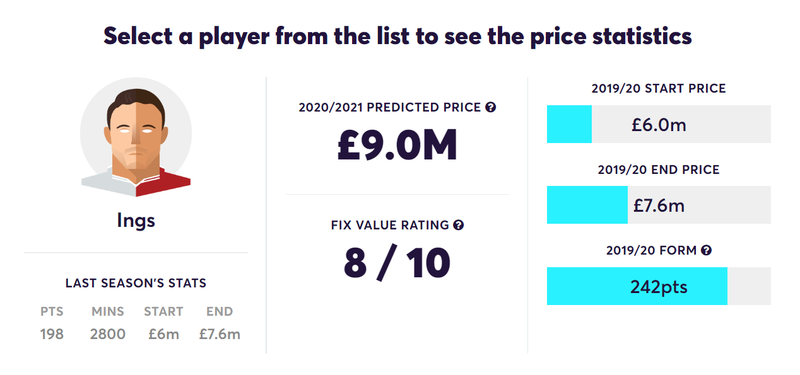Click the MINS value 2800
This screenshot has height=375, width=800.
point(108,334)
